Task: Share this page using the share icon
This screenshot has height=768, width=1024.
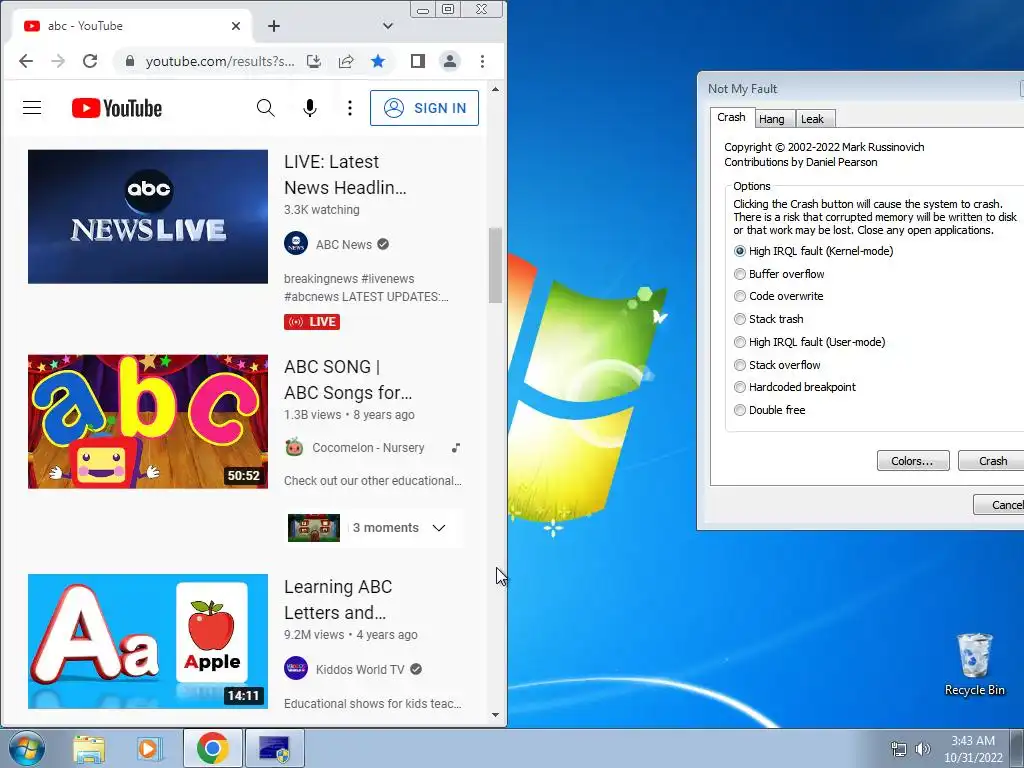Action: 346,61
